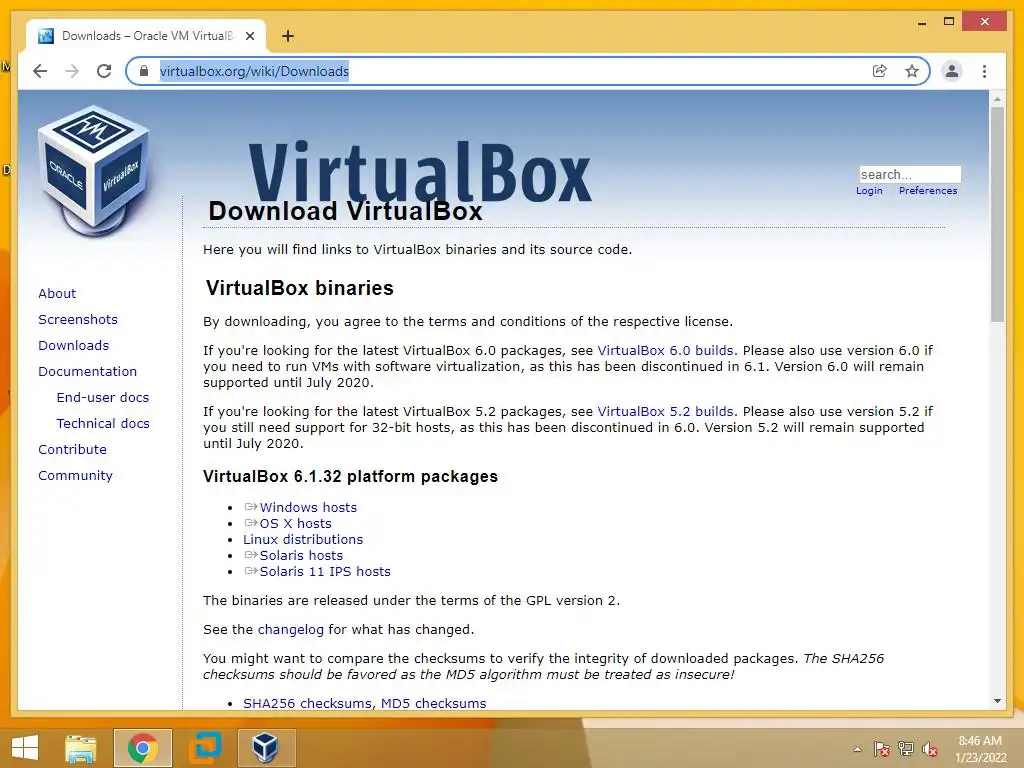Click the Login link
1024x768 pixels.
[869, 191]
